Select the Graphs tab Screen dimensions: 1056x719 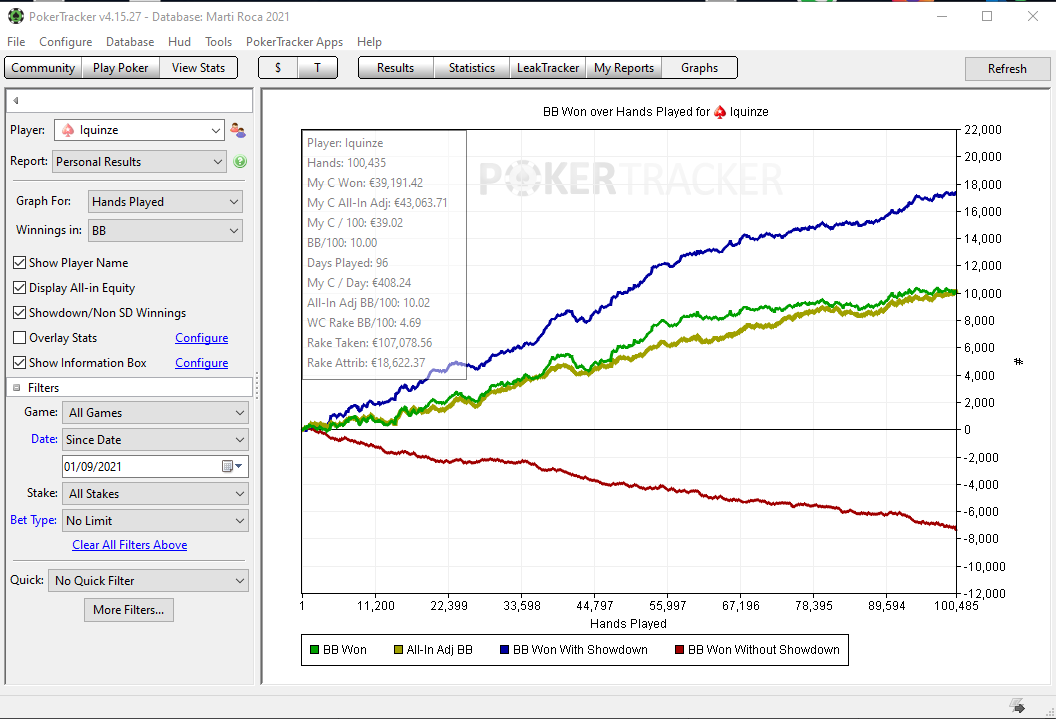(699, 68)
